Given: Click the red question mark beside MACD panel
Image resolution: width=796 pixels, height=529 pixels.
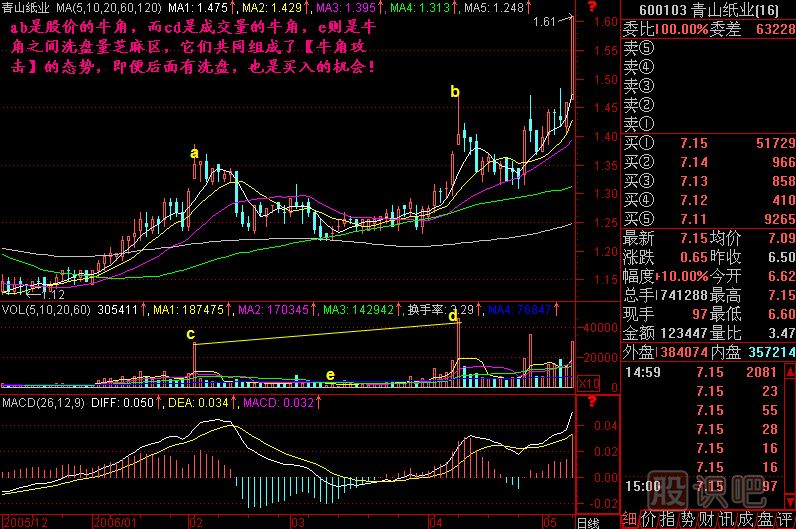Looking at the screenshot, I should [592, 402].
